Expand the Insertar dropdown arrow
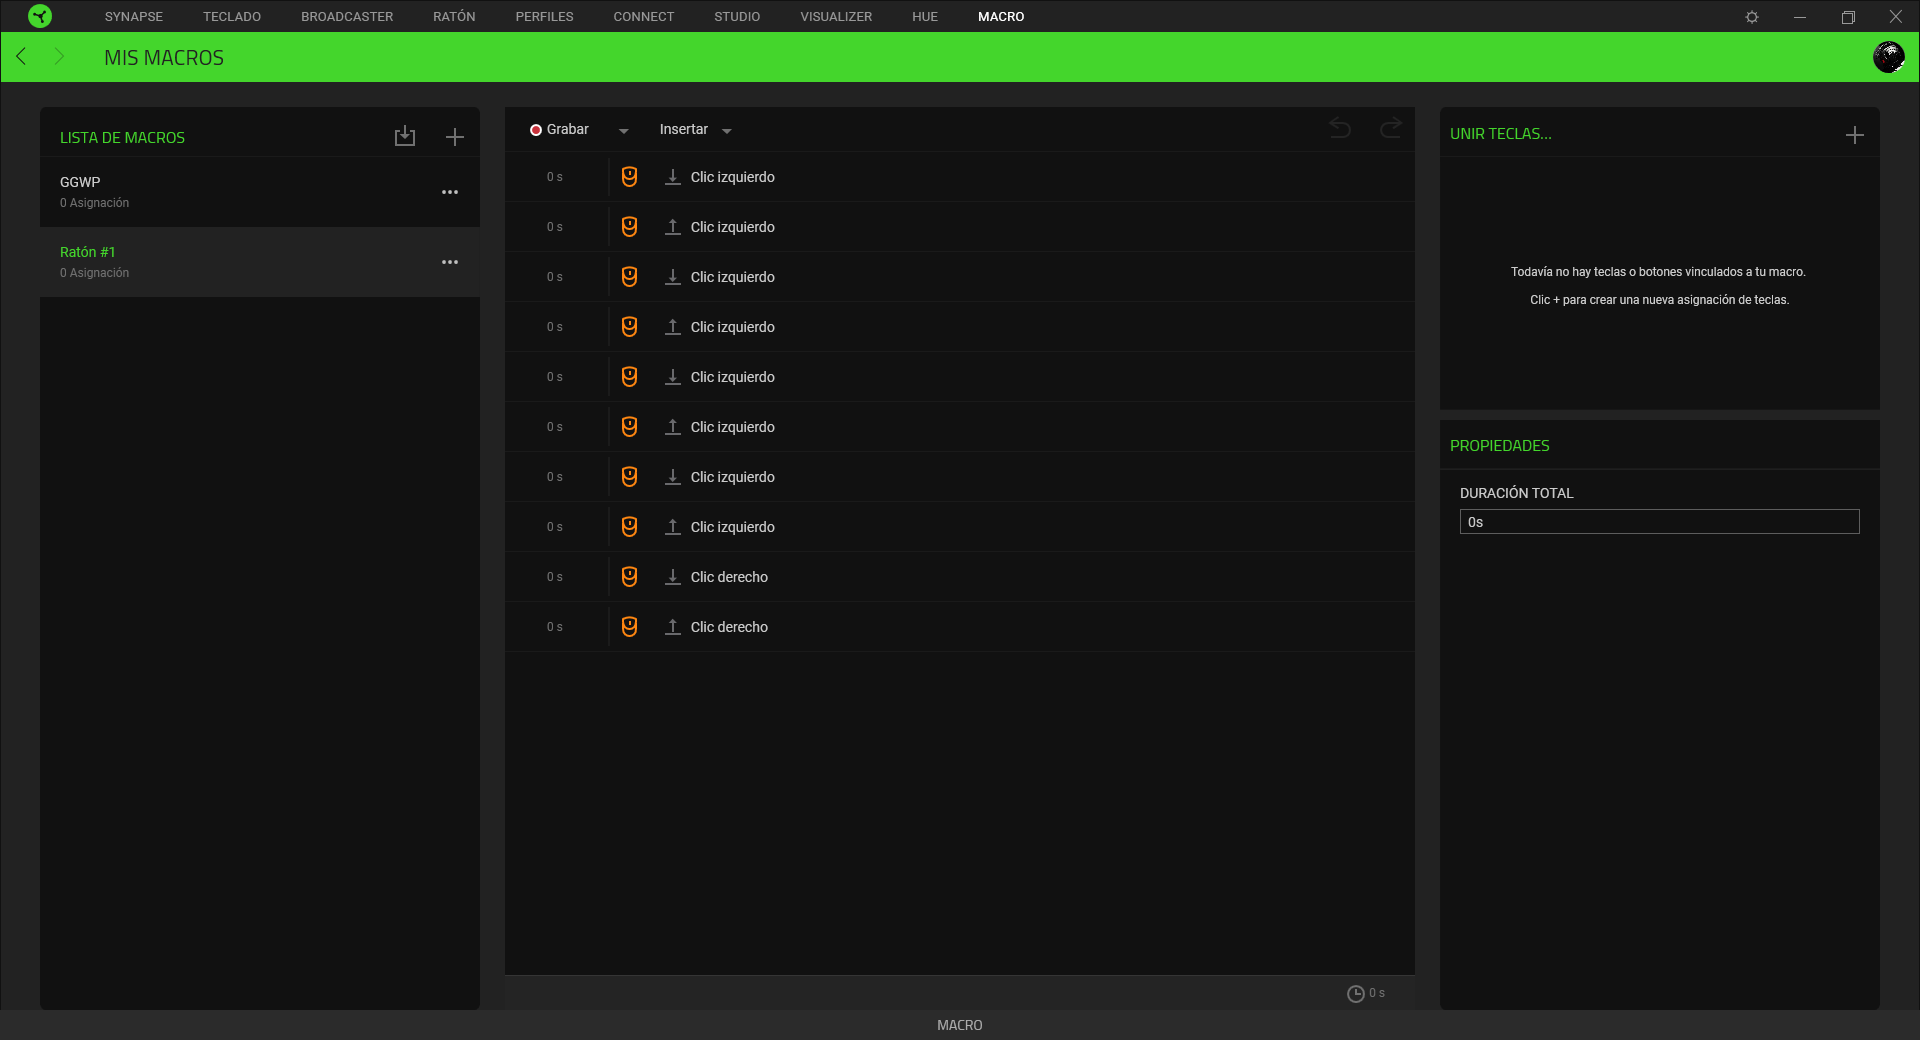The width and height of the screenshot is (1920, 1040). click(x=727, y=131)
